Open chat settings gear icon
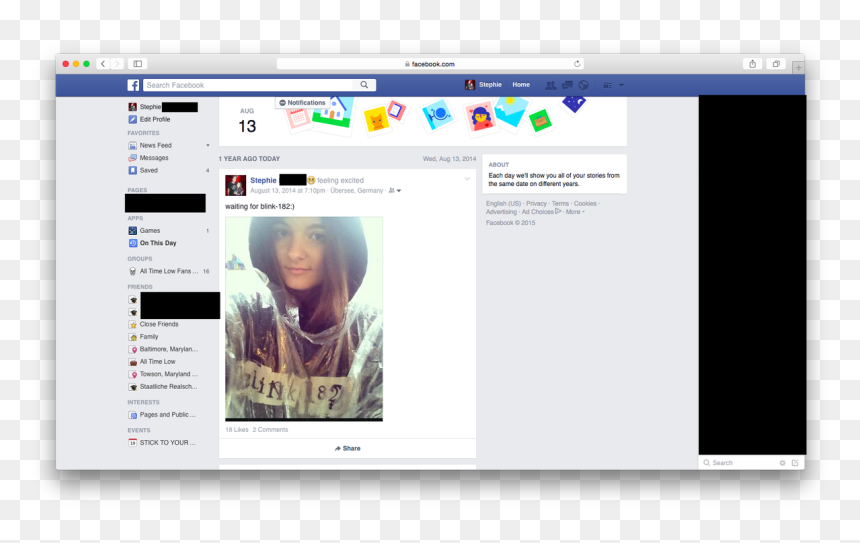 coord(783,463)
